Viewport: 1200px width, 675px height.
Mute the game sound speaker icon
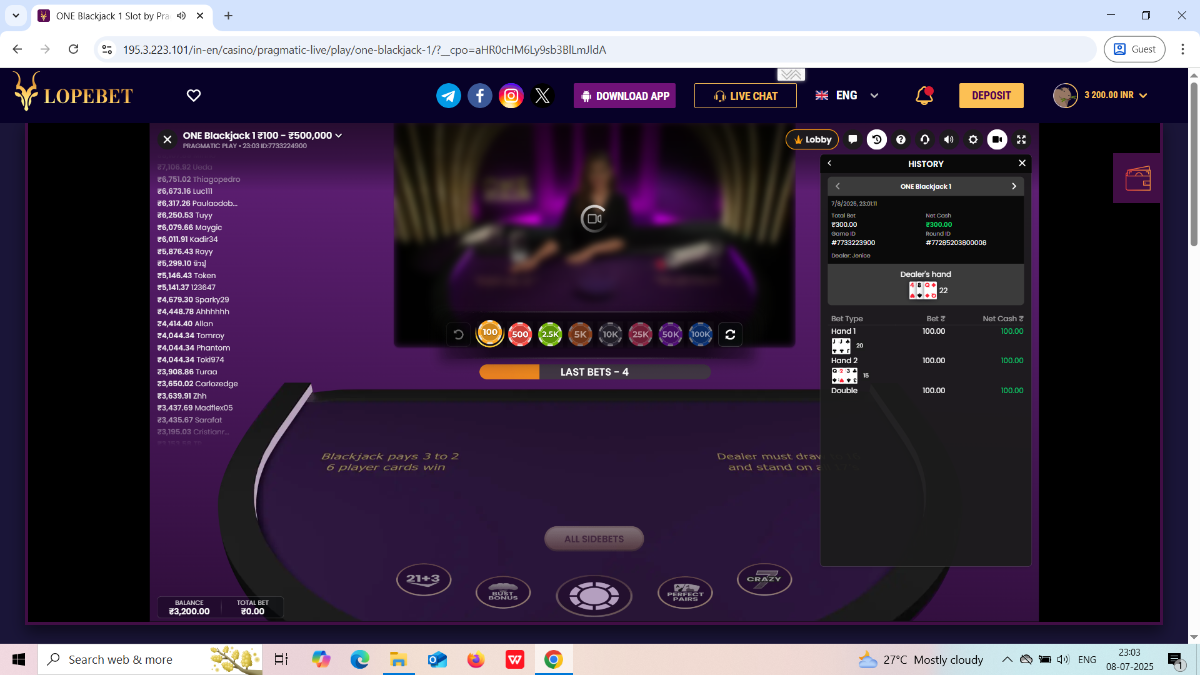[949, 140]
